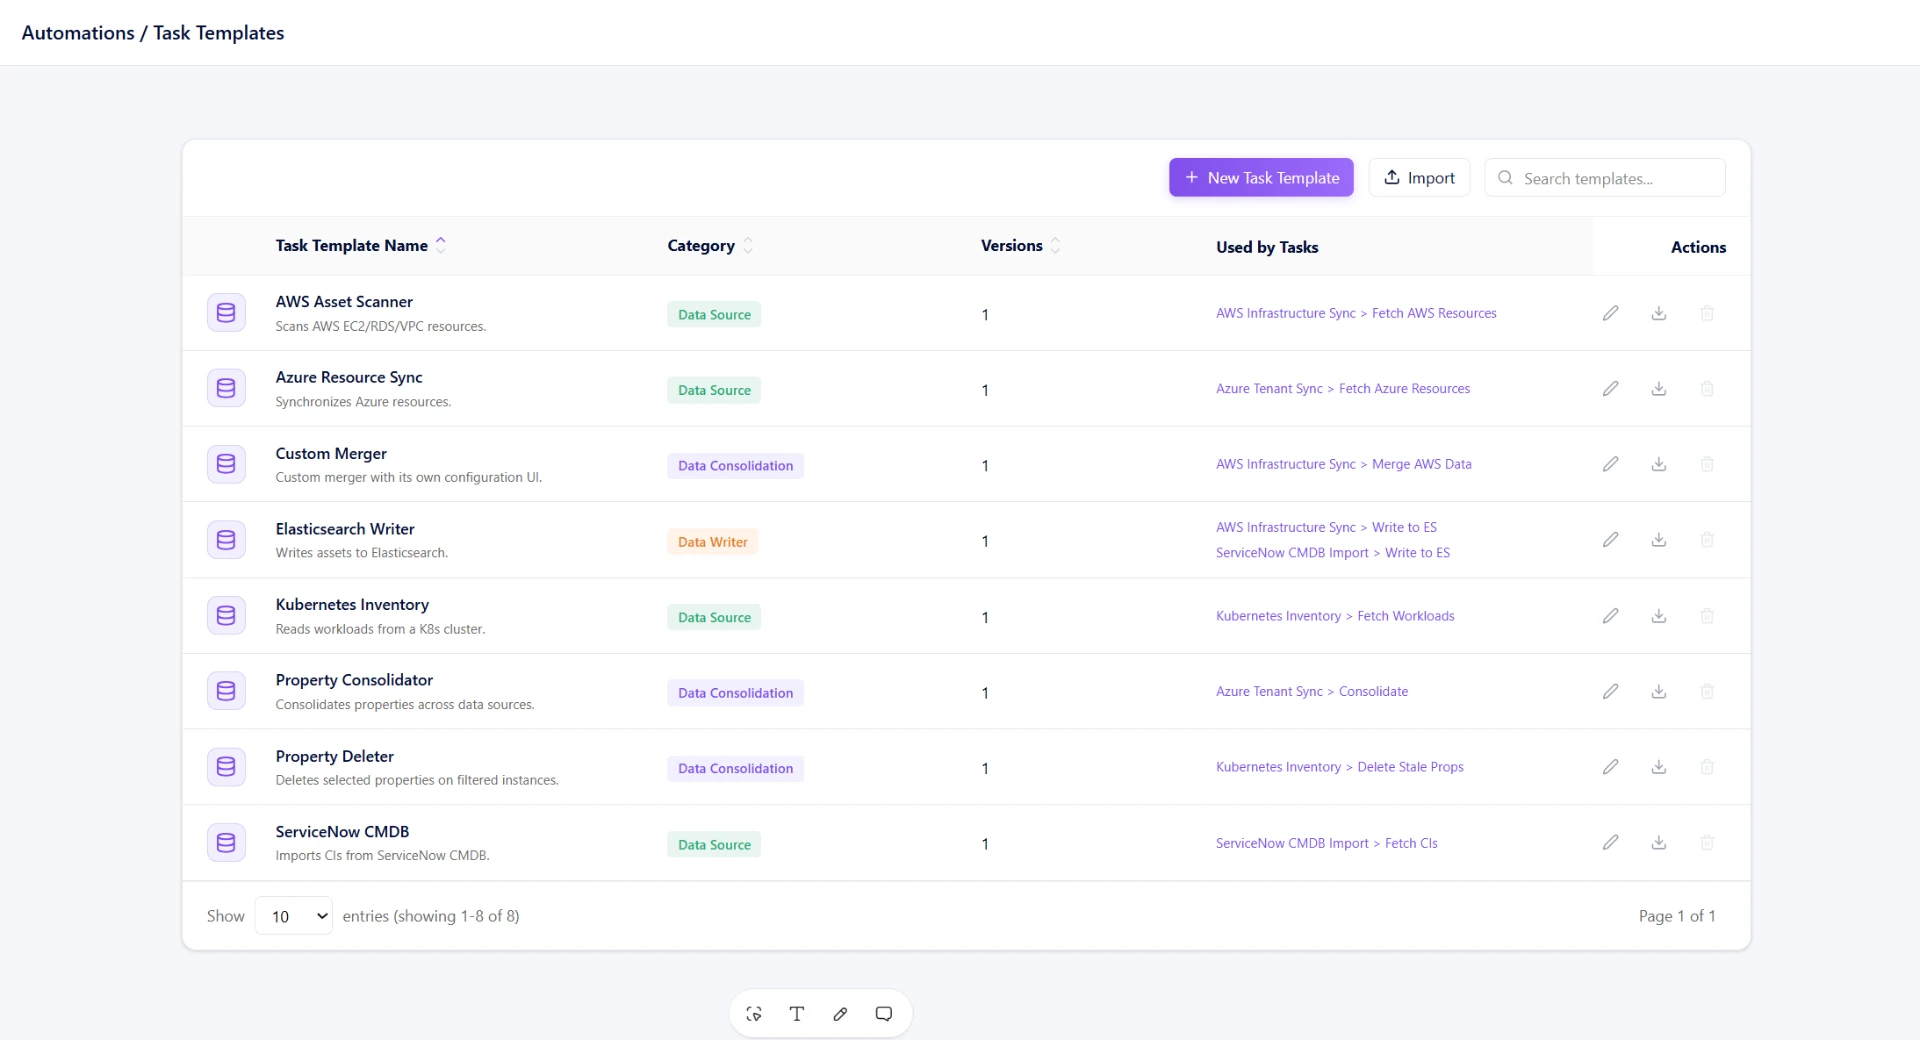This screenshot has height=1040, width=1920.
Task: Edit the Kubernetes Inventory template
Action: [x=1610, y=616]
